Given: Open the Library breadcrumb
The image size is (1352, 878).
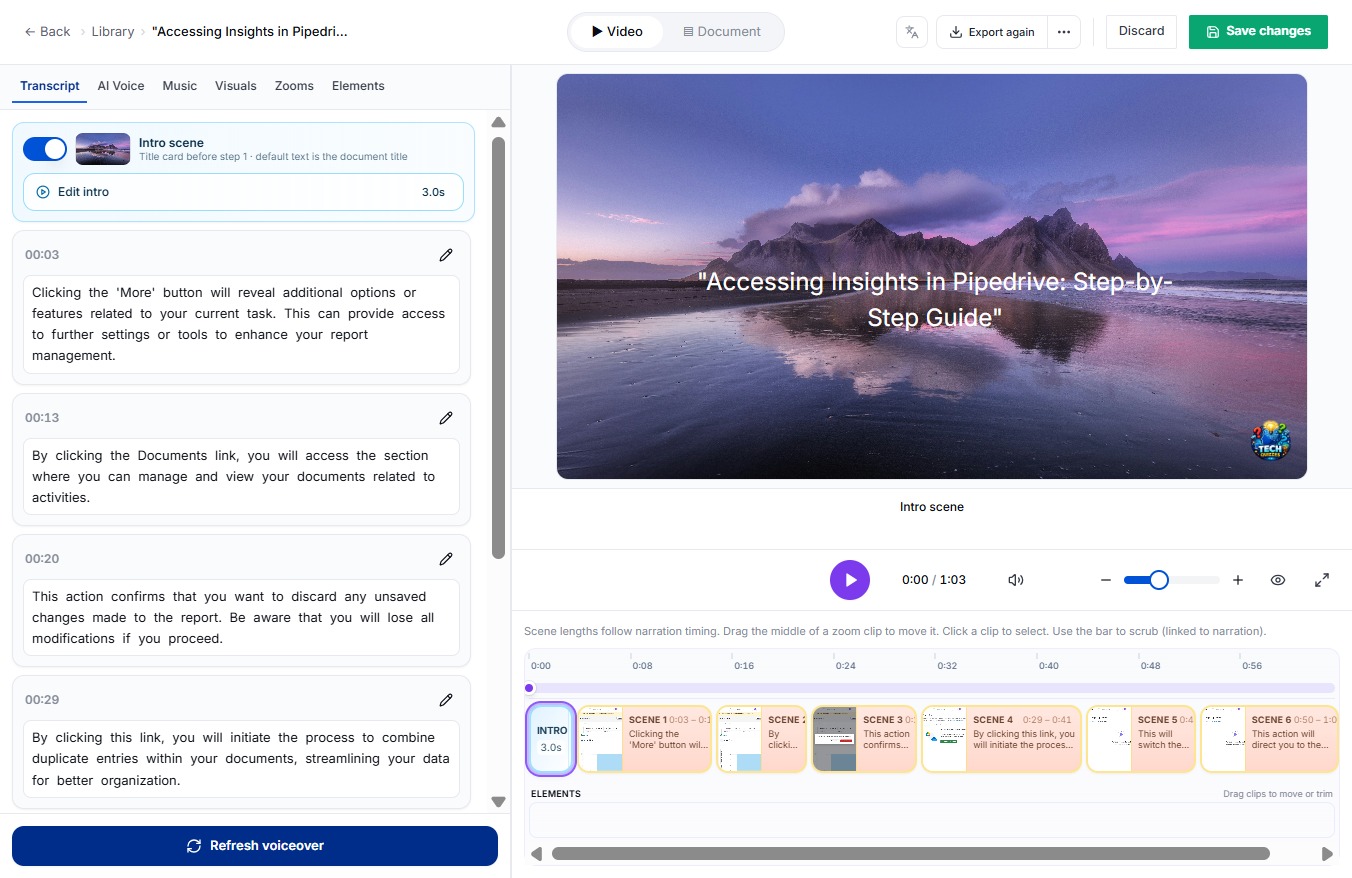Looking at the screenshot, I should (112, 32).
